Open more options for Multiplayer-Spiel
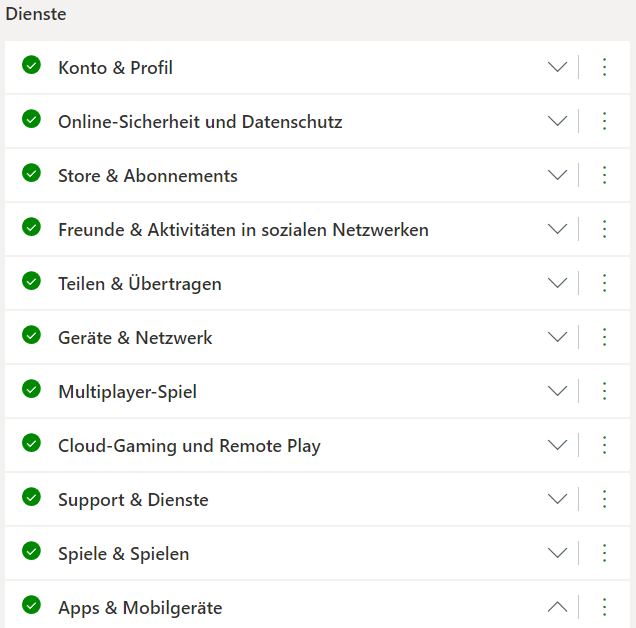636x628 pixels. (x=604, y=391)
